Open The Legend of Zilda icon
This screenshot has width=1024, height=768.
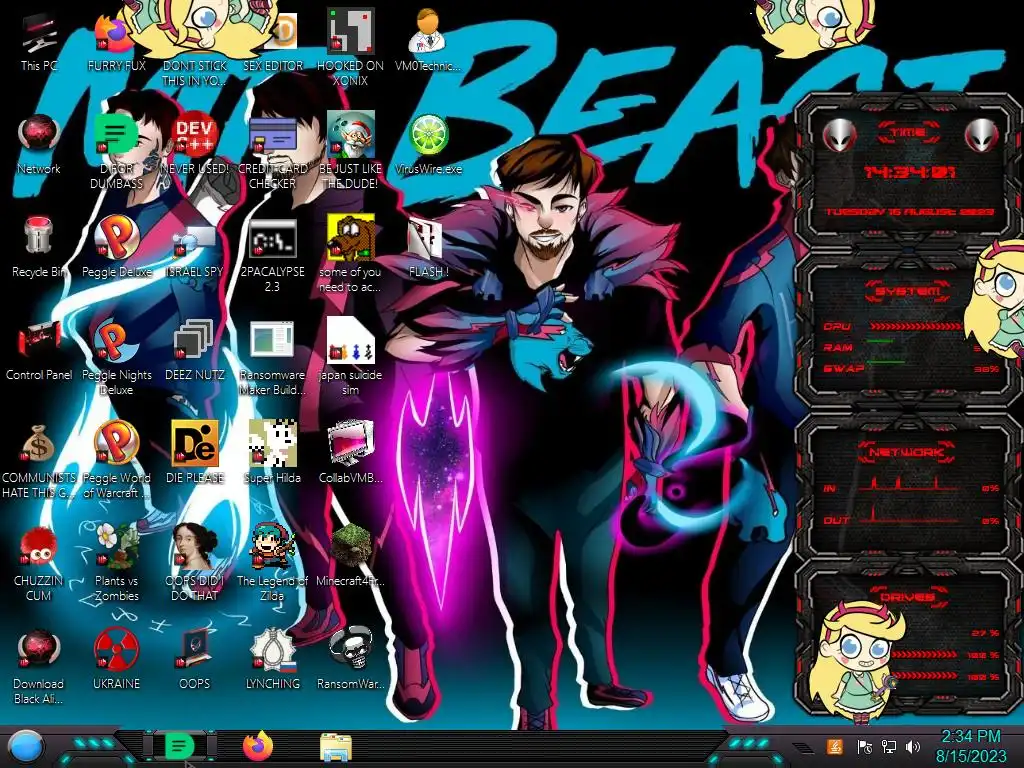(272, 545)
